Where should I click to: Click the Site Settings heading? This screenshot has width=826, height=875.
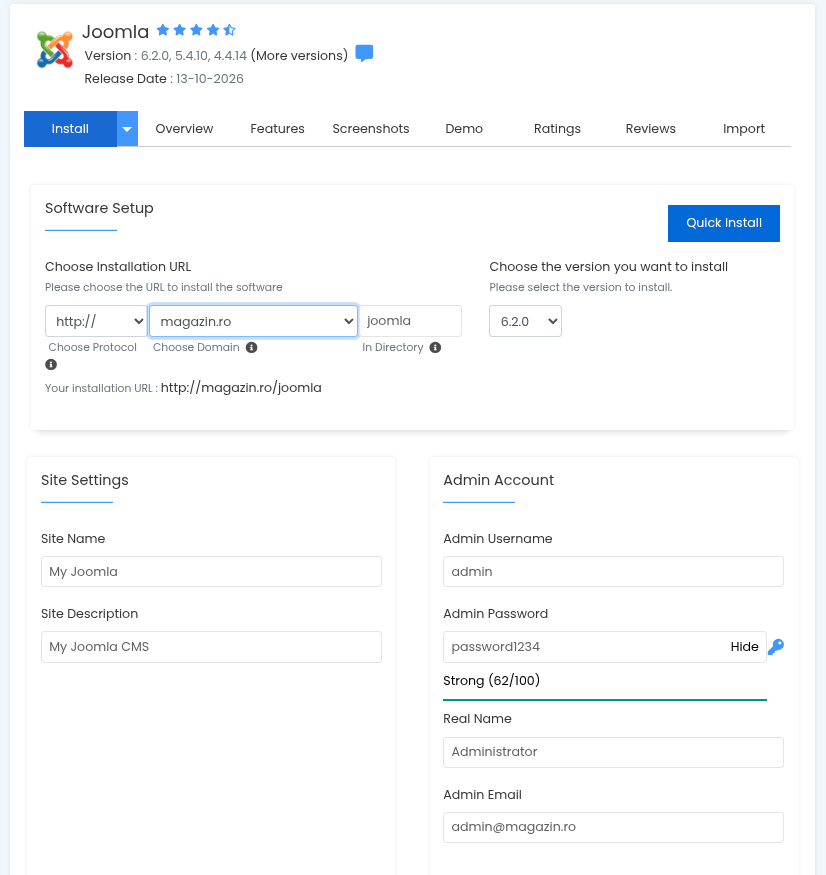pos(85,480)
